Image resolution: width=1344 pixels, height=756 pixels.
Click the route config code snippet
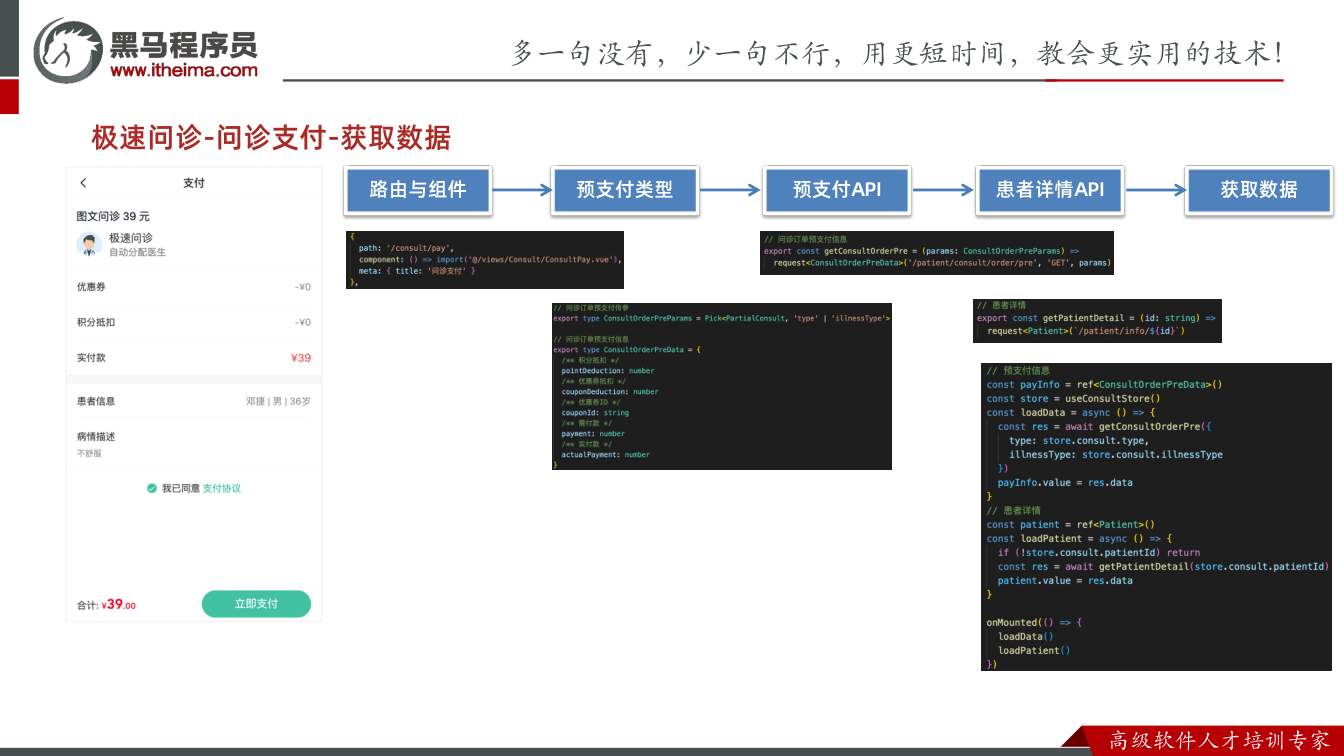coord(485,260)
